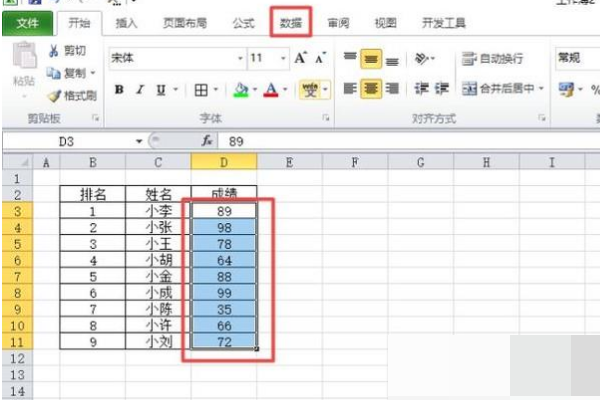Open the 插入 (Insert) tab
This screenshot has height=400, width=600.
[126, 23]
